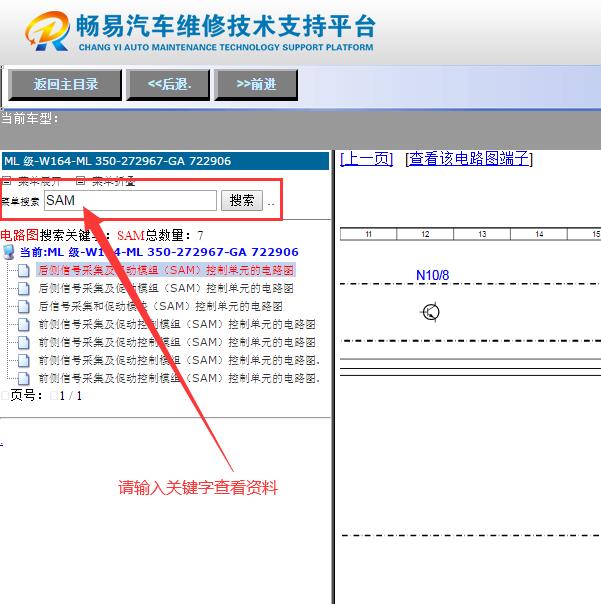Click the transistor symbol under N10/8
Viewport: 601px width, 604px height.
coord(431,312)
